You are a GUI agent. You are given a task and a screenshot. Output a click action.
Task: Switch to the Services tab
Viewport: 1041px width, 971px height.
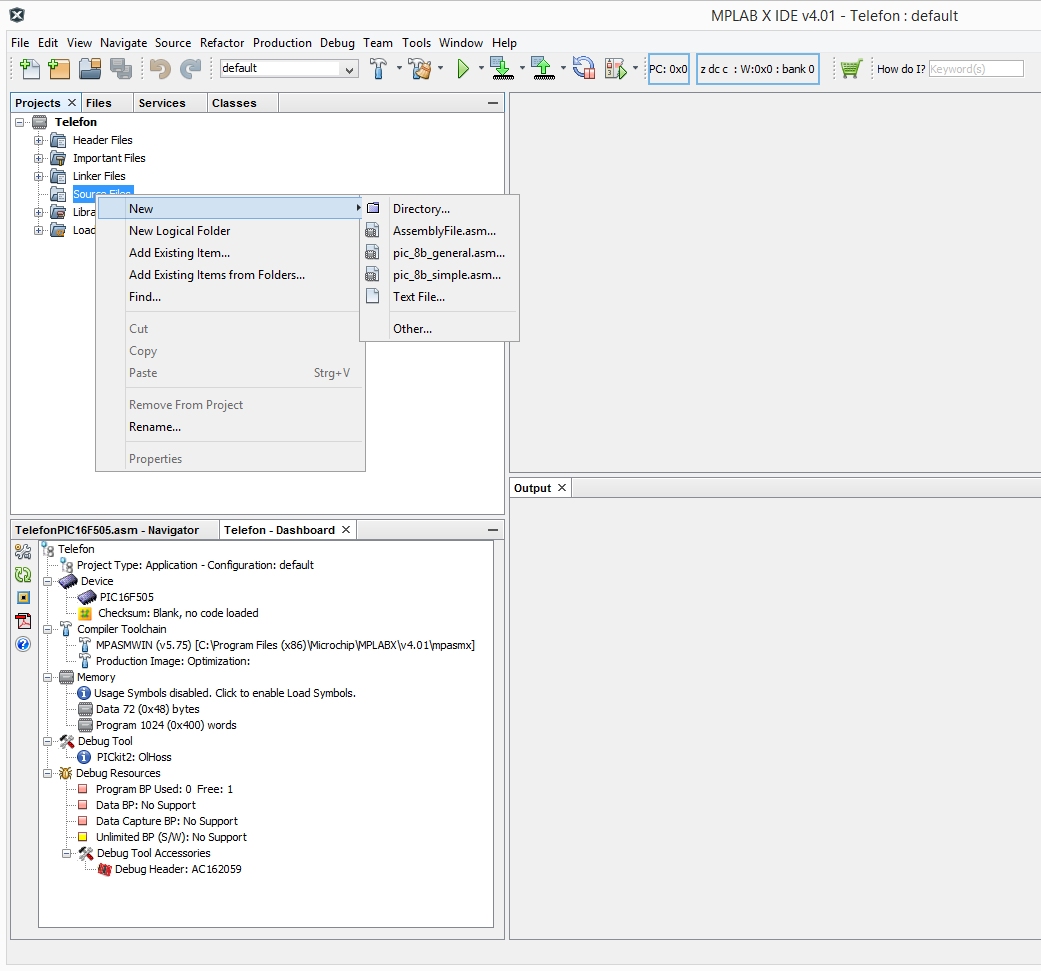pyautogui.click(x=169, y=103)
